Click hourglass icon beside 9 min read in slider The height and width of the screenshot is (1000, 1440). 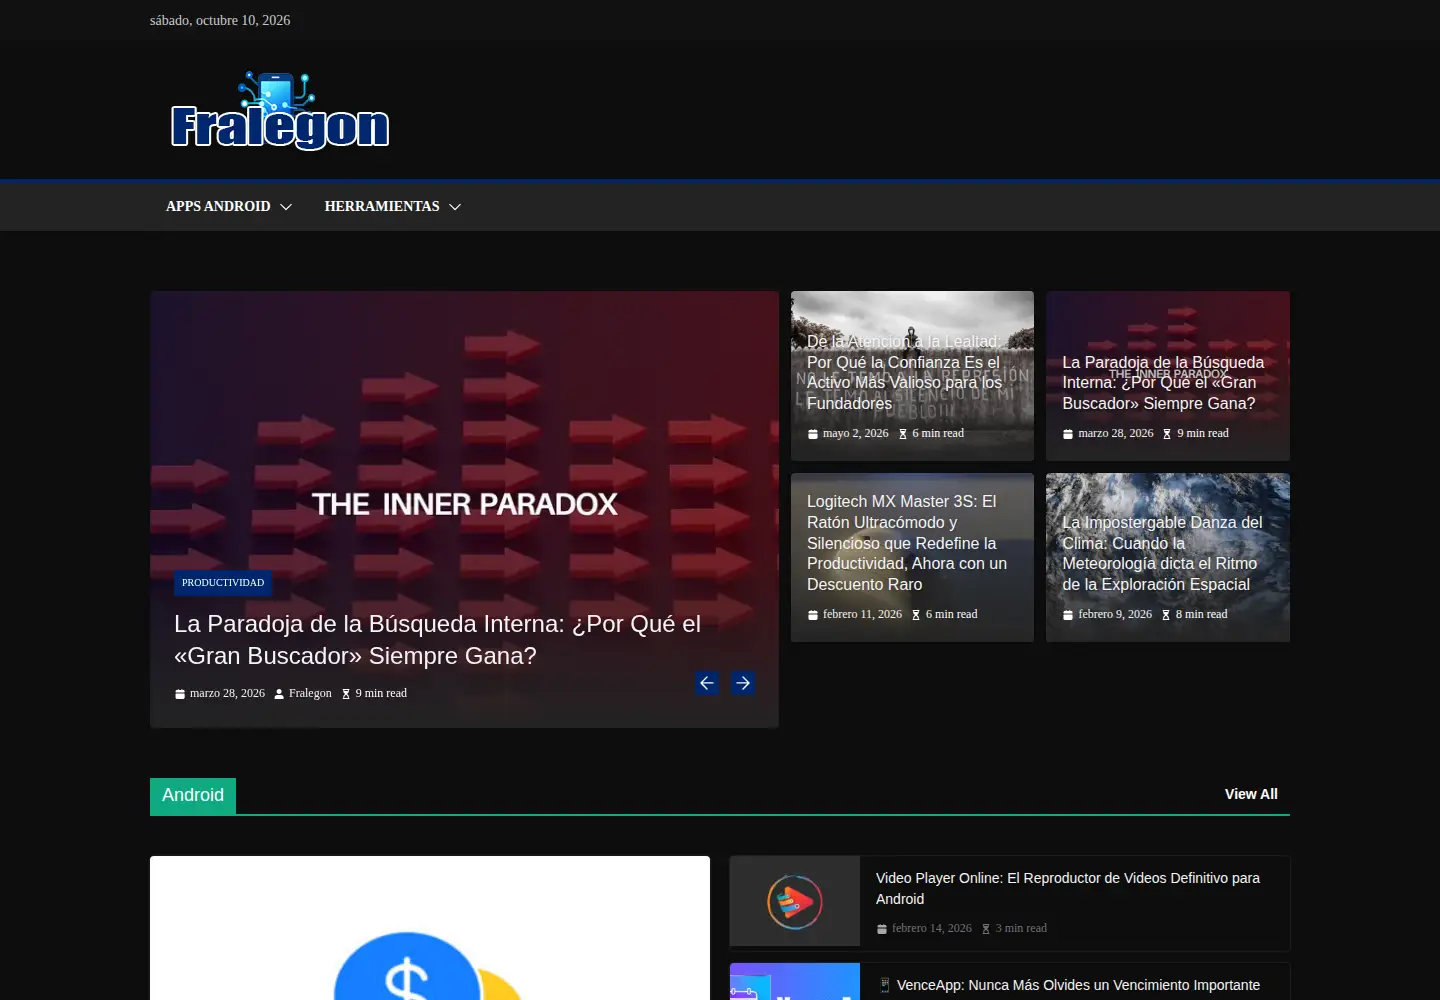tap(346, 694)
